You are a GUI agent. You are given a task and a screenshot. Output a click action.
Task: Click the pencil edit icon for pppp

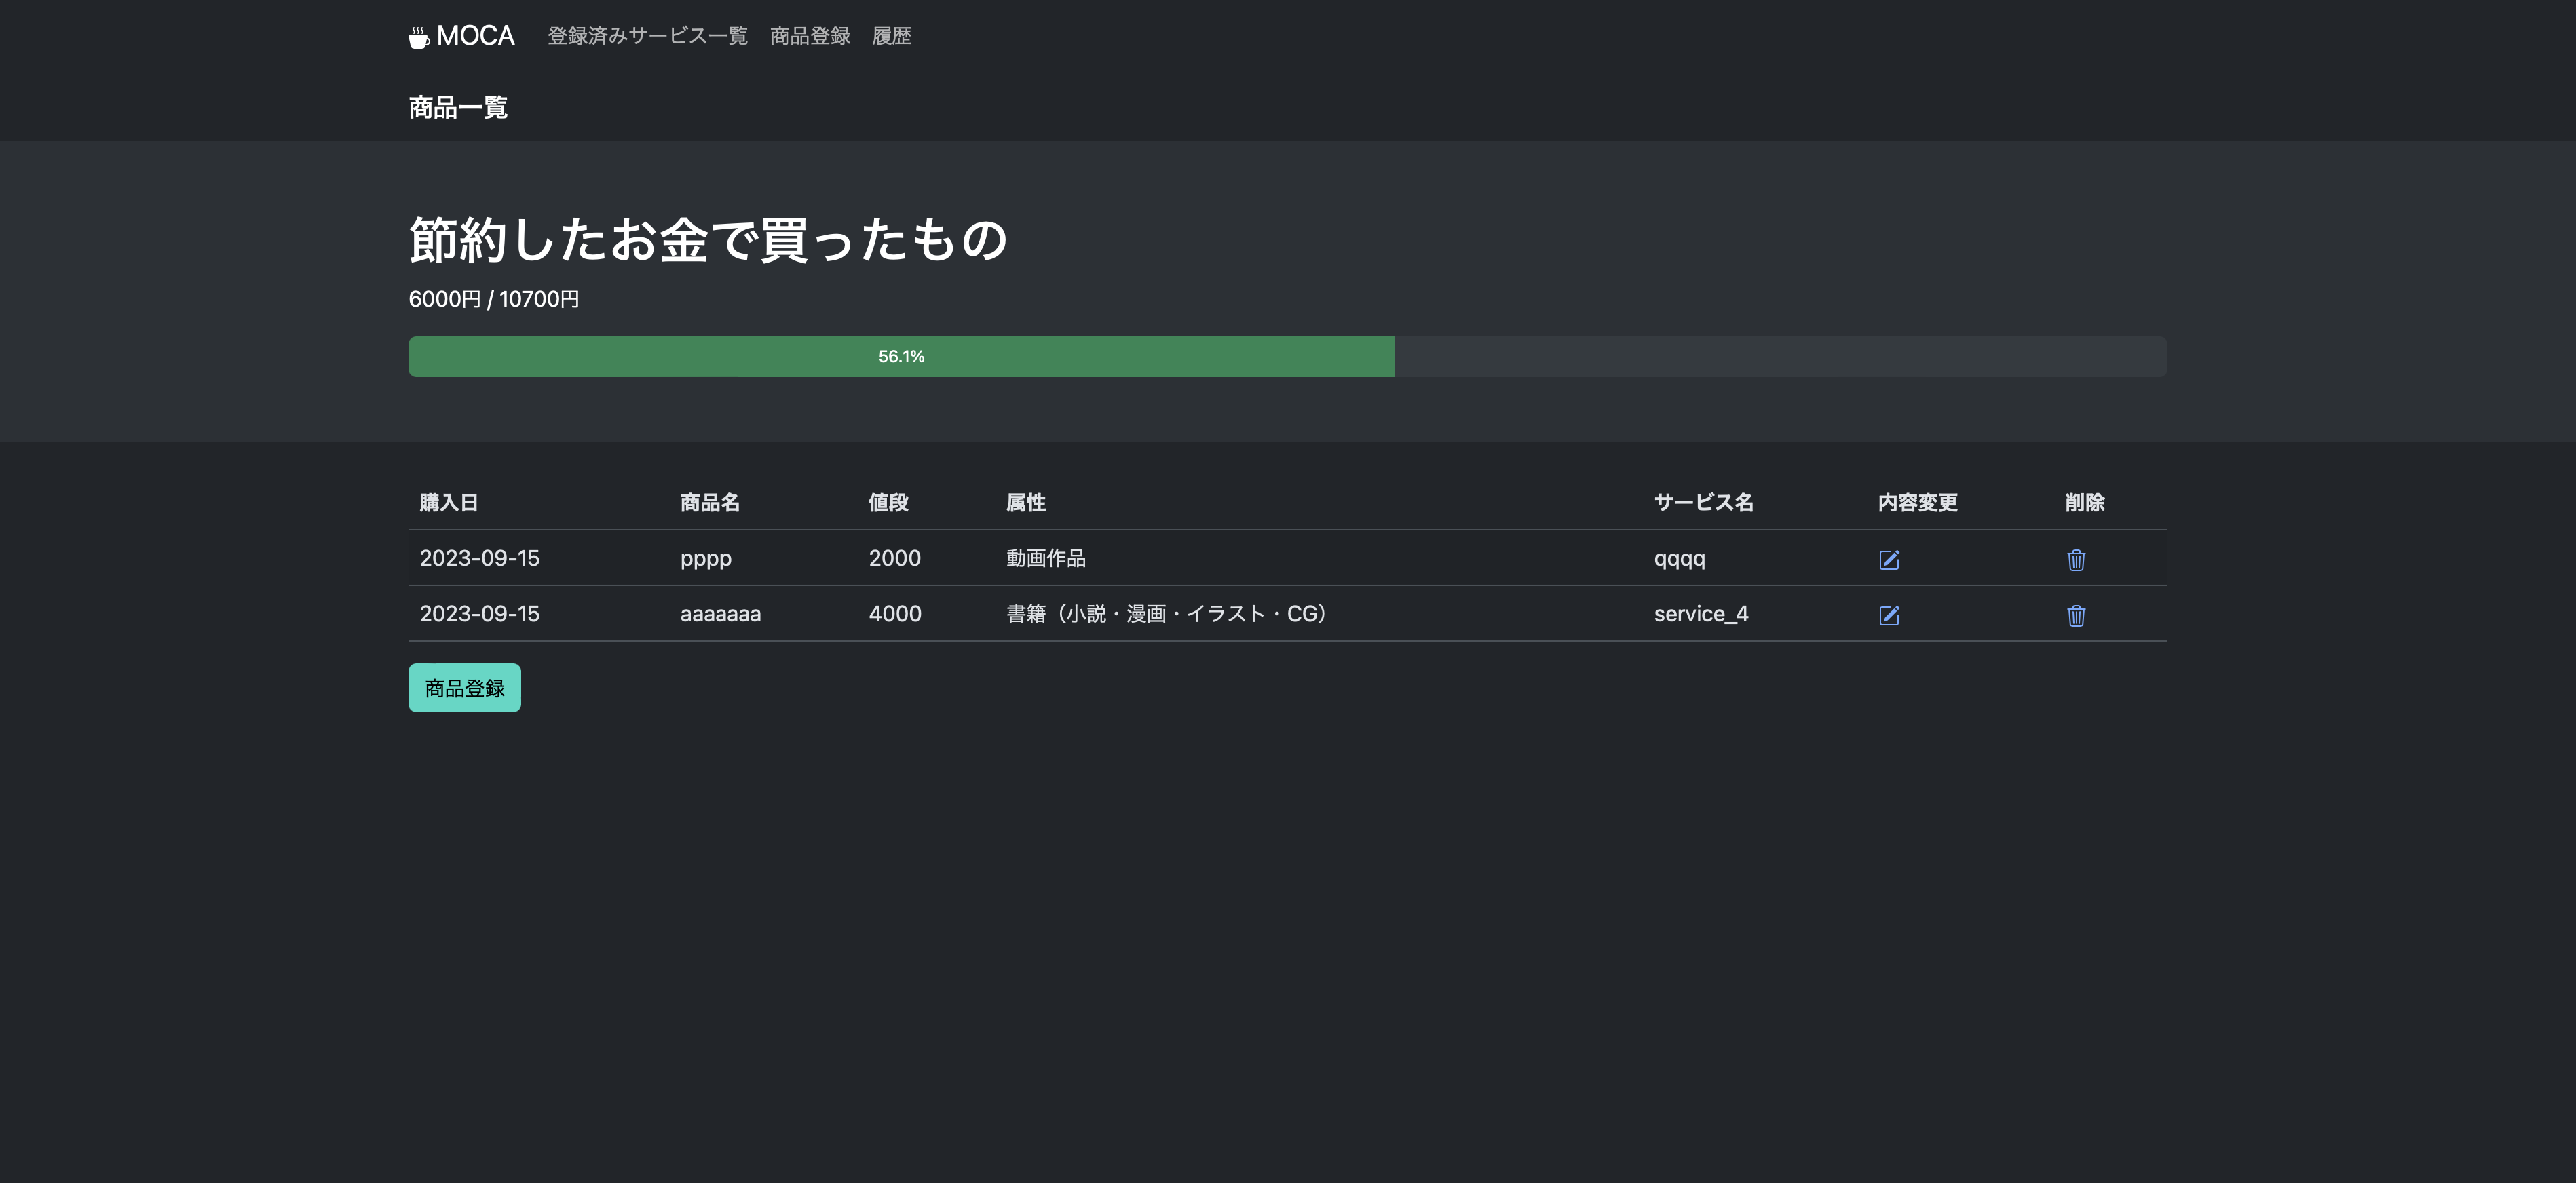click(x=1889, y=560)
